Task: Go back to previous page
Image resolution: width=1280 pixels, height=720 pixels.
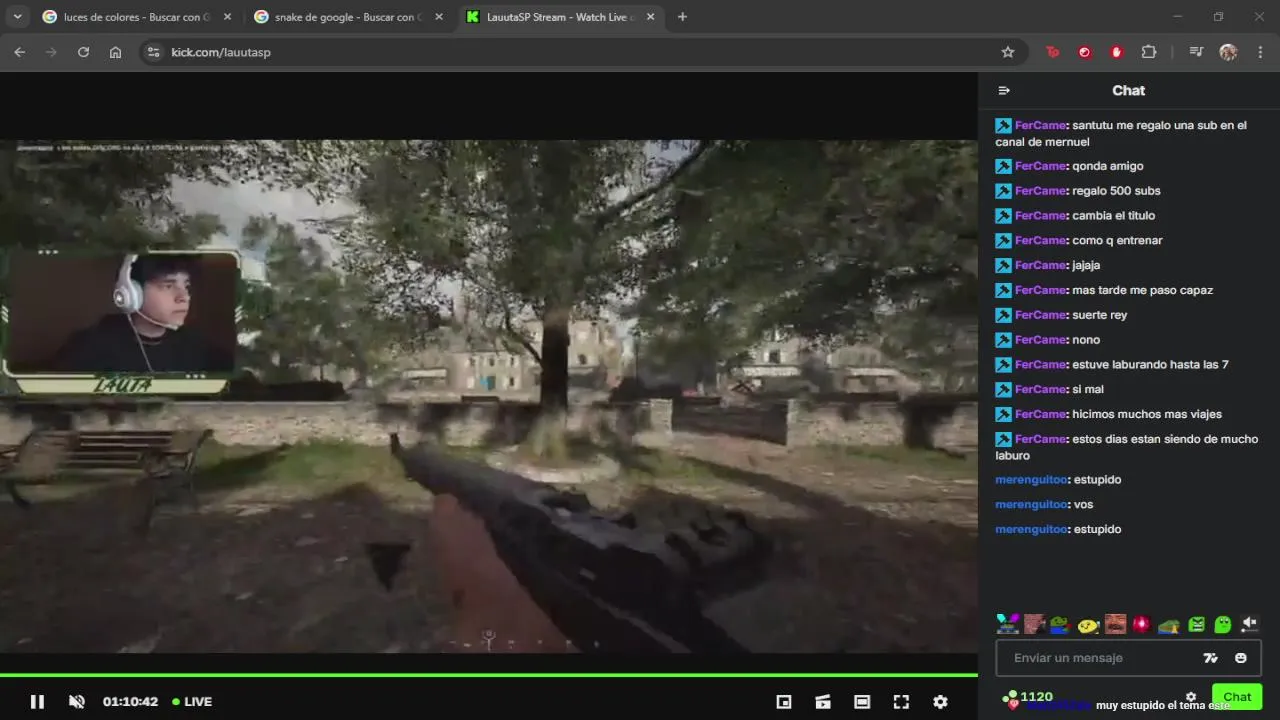Action: (x=20, y=52)
